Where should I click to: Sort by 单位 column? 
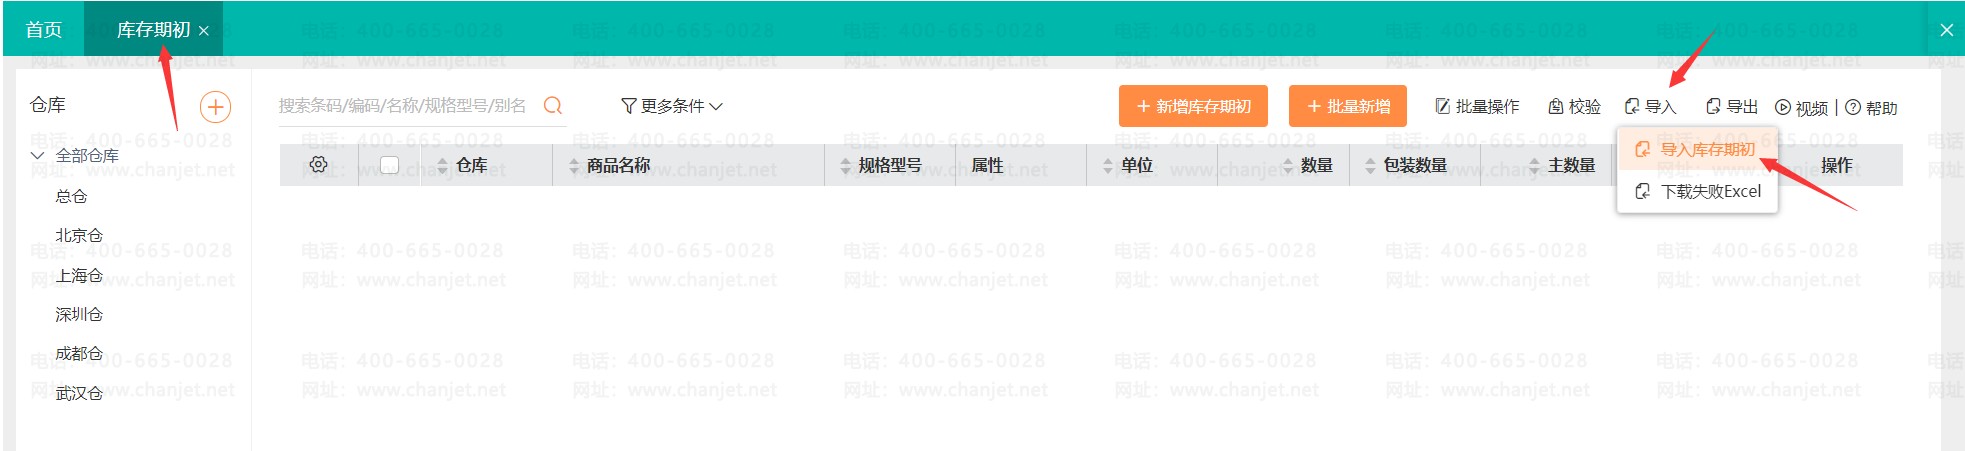[x=1108, y=166]
